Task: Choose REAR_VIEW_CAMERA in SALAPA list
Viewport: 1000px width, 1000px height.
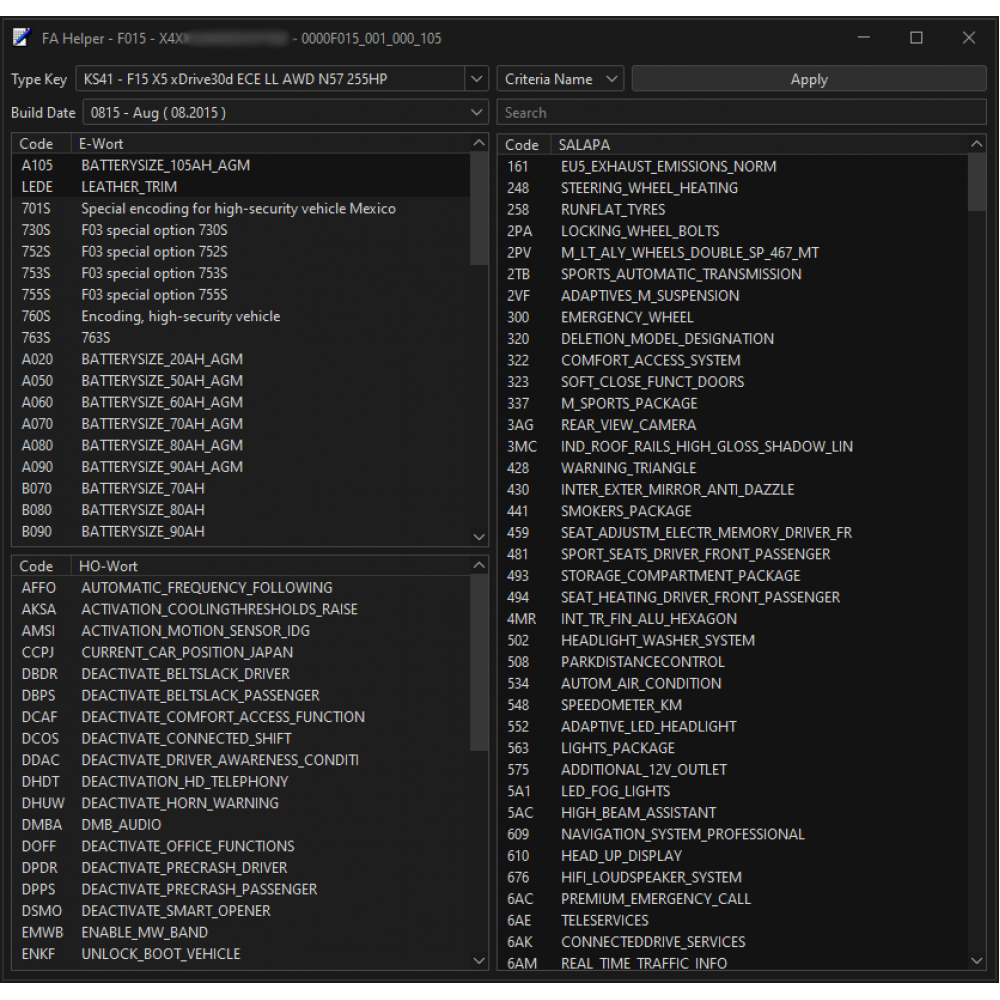Action: click(628, 425)
